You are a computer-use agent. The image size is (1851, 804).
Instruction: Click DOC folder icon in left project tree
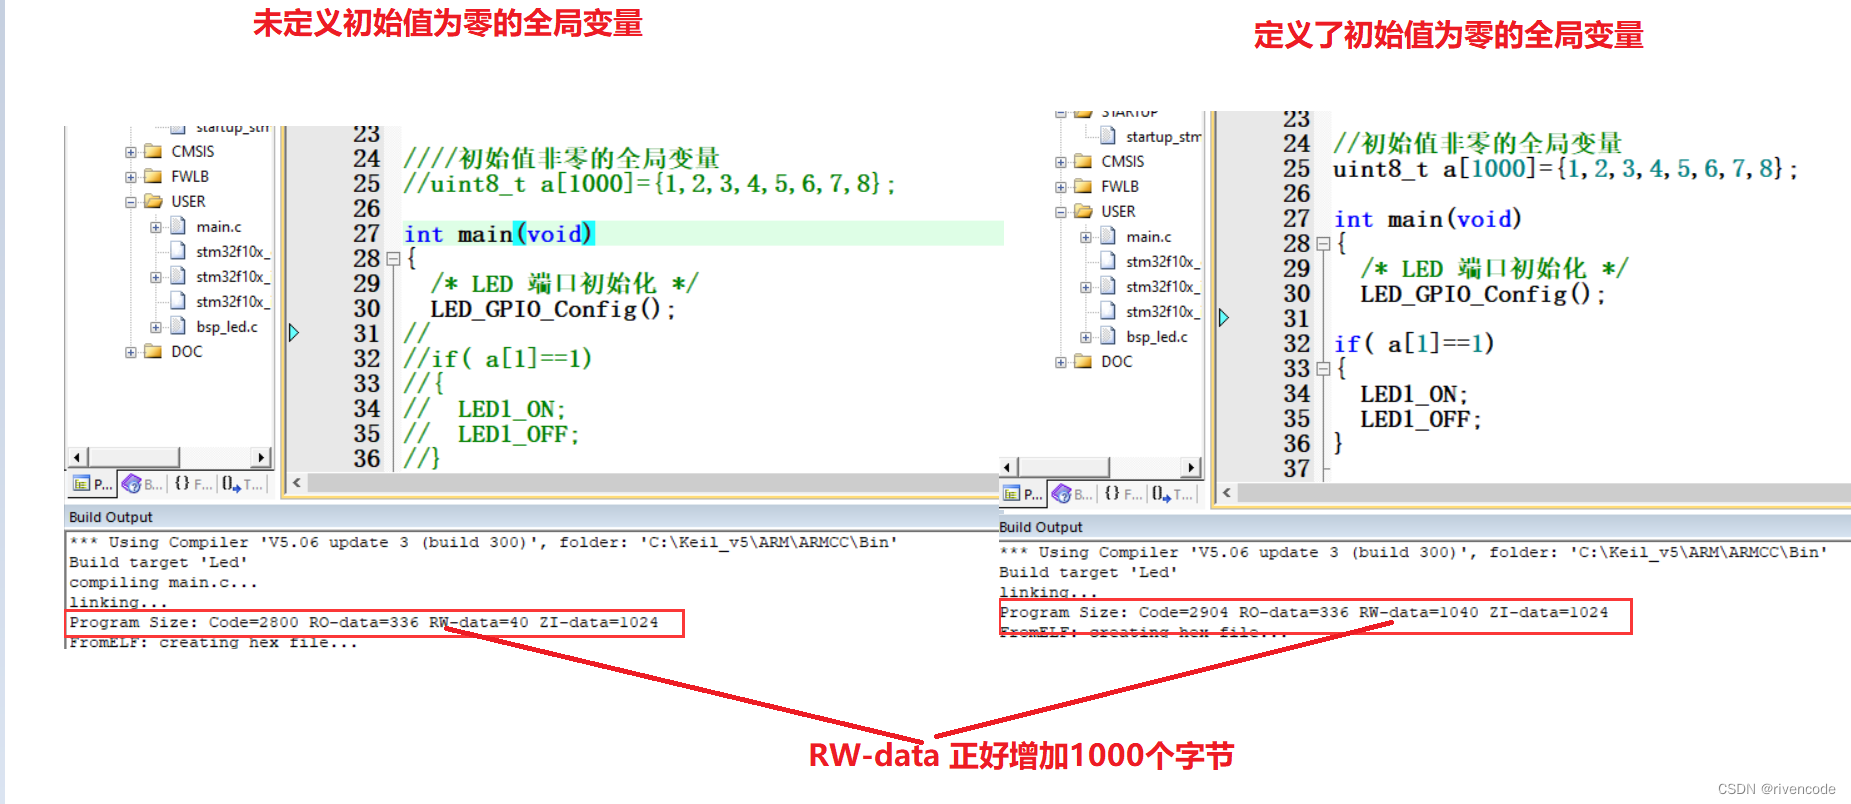coord(153,351)
